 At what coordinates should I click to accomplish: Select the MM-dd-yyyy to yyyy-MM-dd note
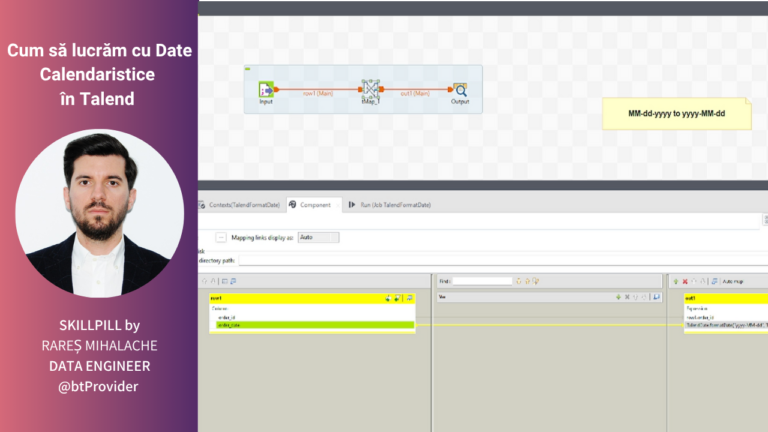point(676,114)
